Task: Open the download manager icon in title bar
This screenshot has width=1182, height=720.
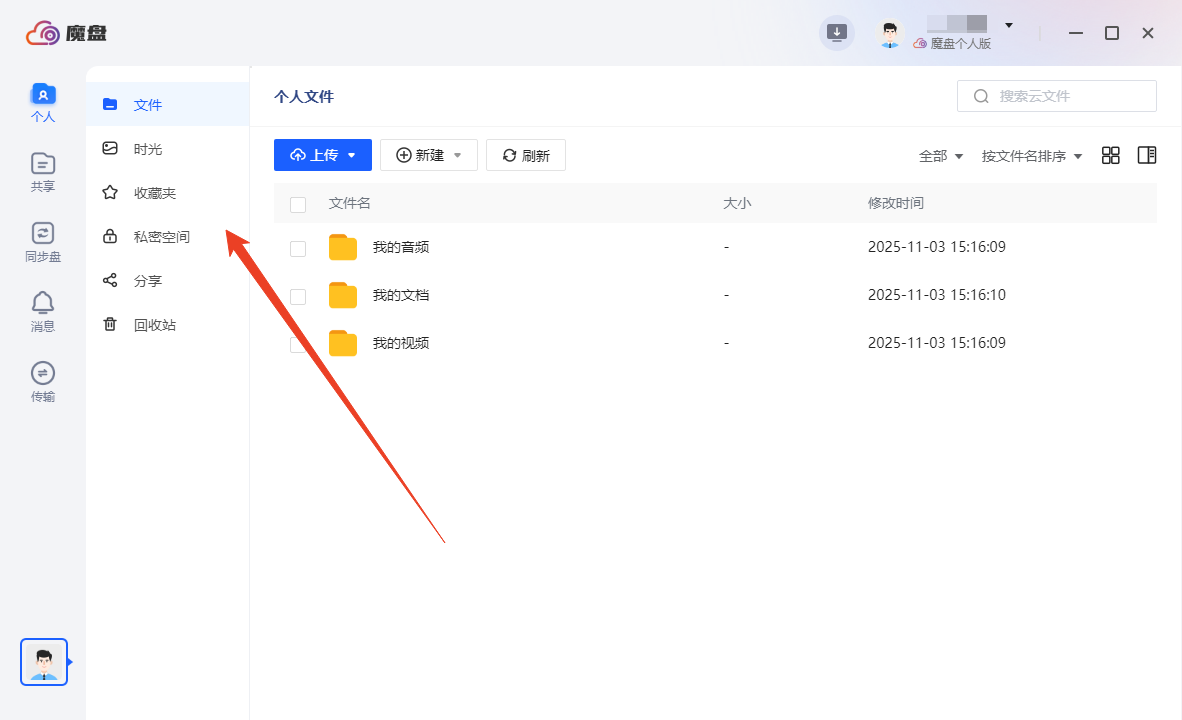Action: click(836, 32)
